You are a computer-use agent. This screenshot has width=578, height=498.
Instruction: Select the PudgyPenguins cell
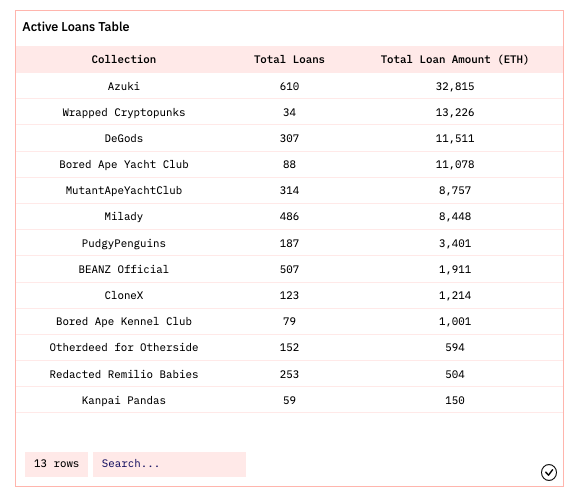123,243
